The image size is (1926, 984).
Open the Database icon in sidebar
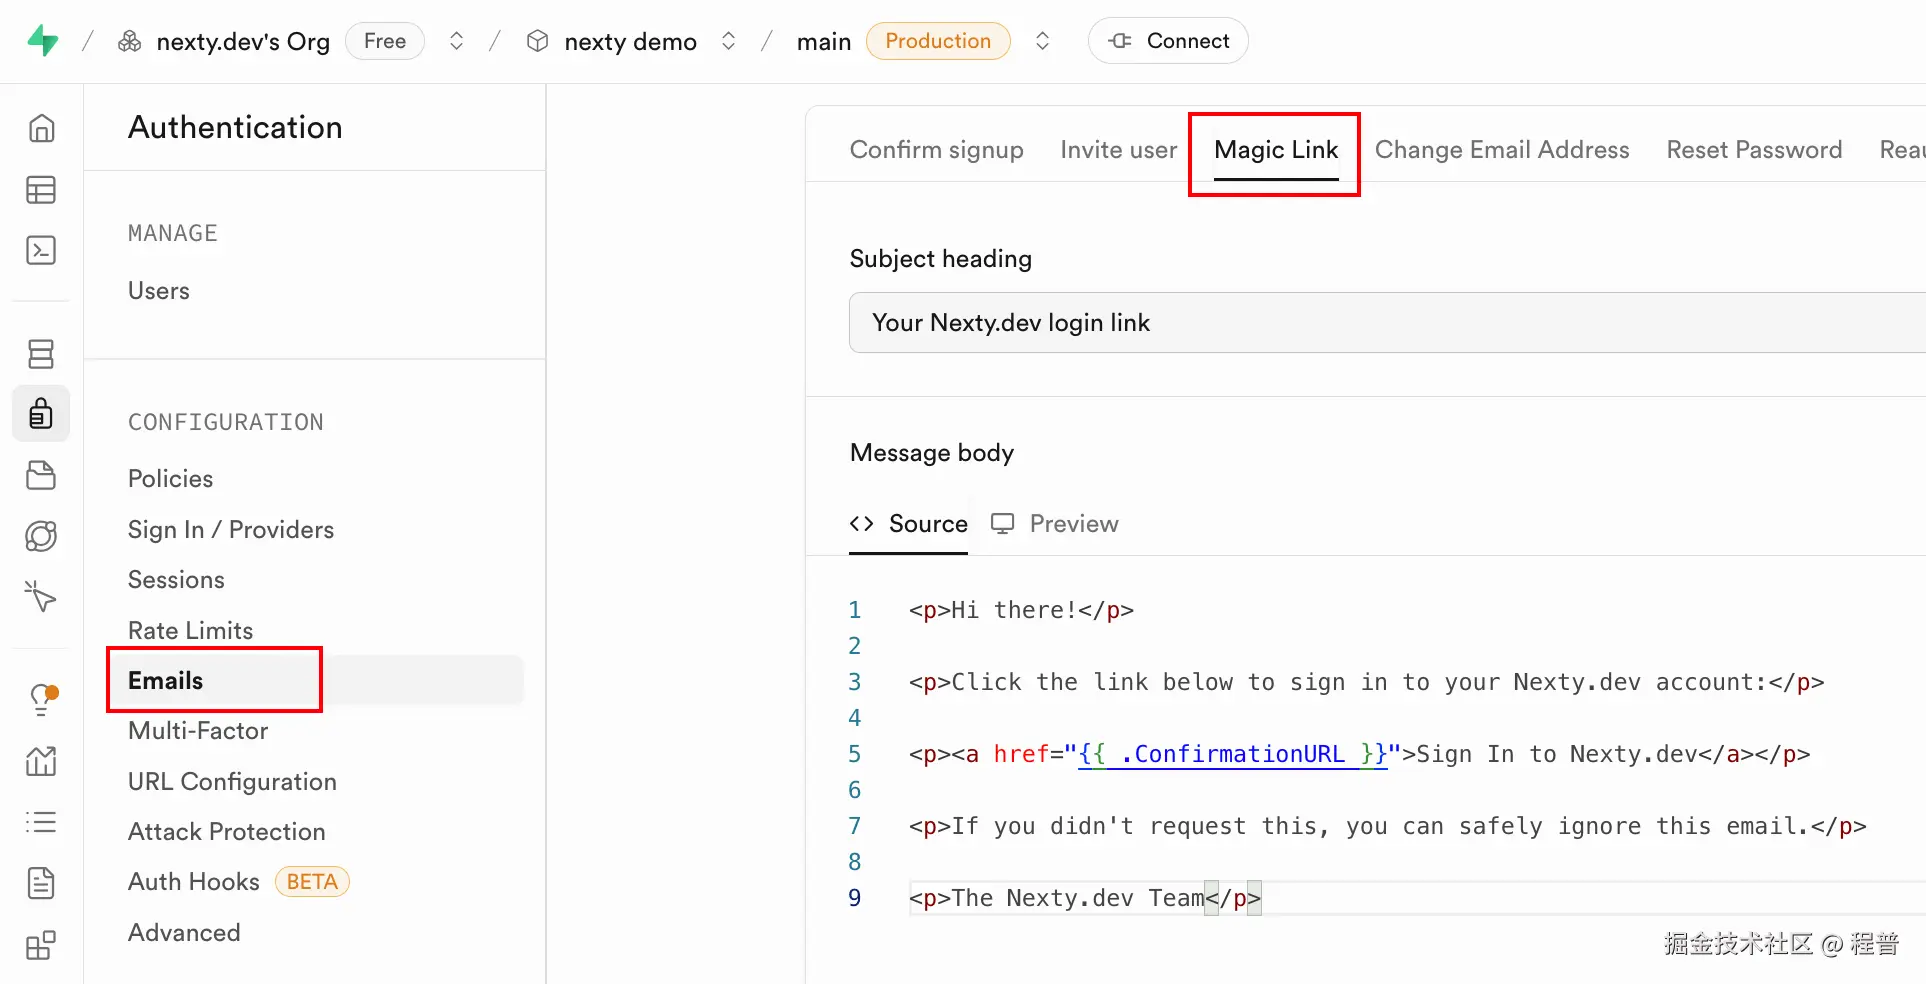click(41, 354)
